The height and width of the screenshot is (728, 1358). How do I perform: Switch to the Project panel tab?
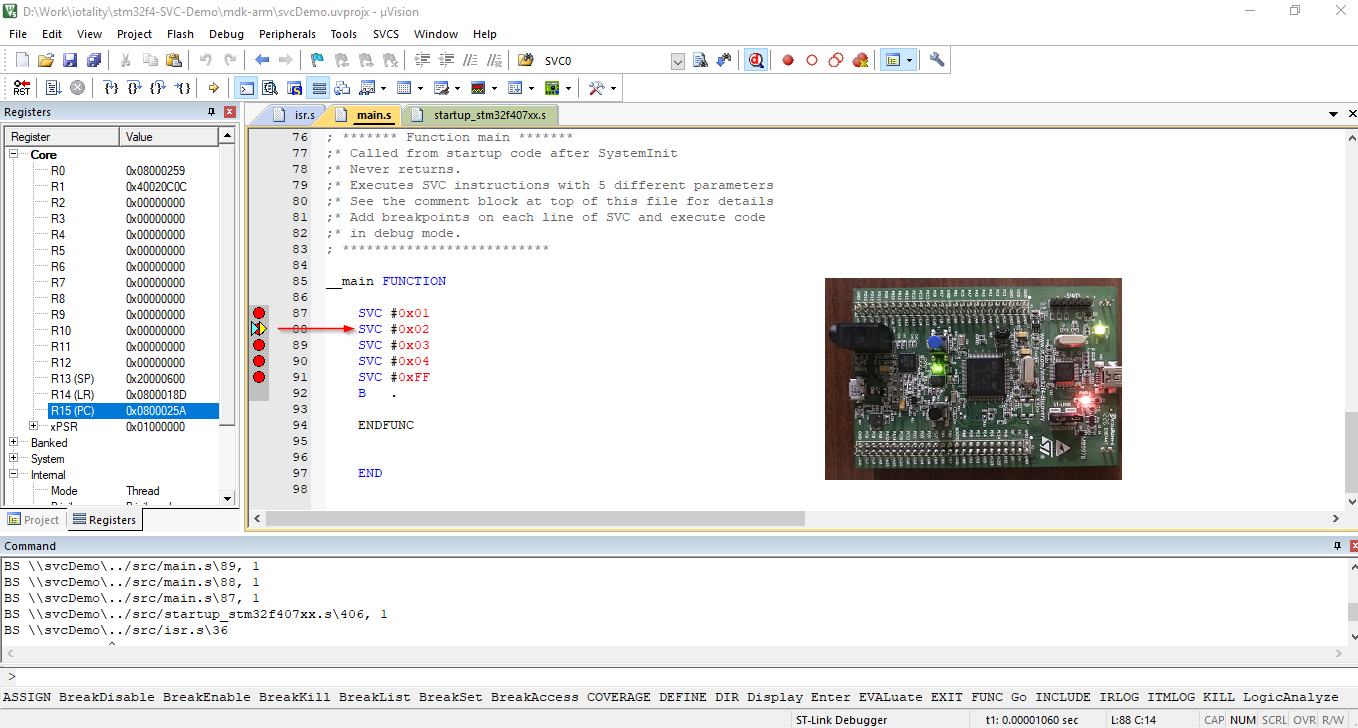34,520
